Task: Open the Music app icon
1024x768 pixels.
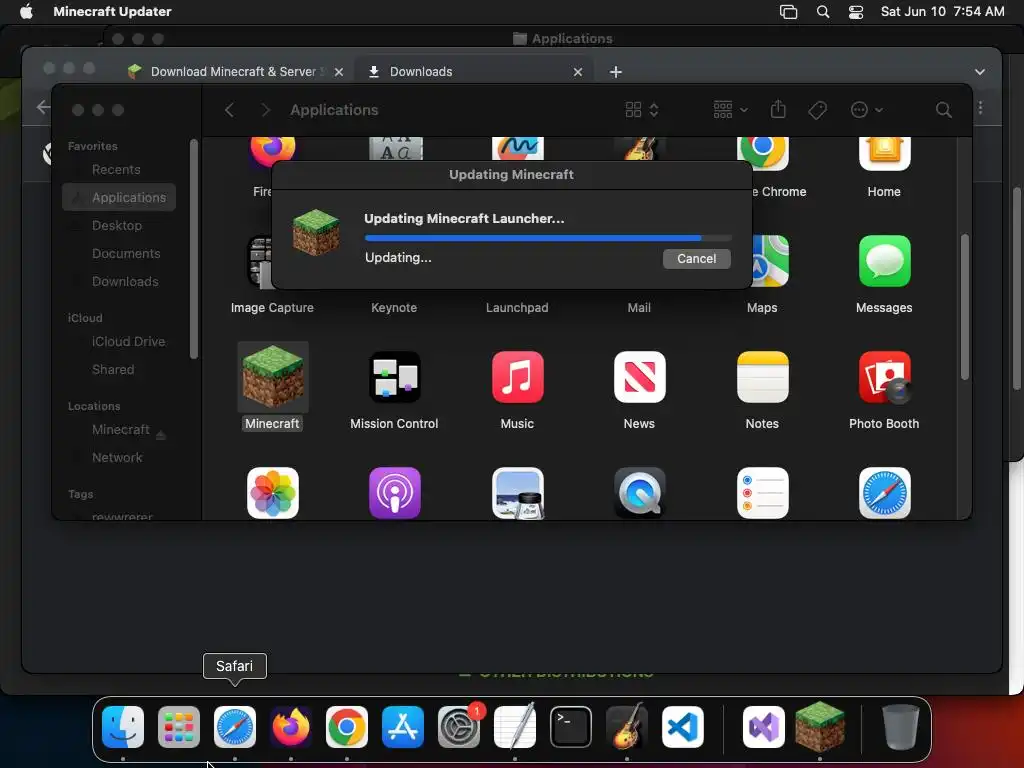Action: coord(517,377)
